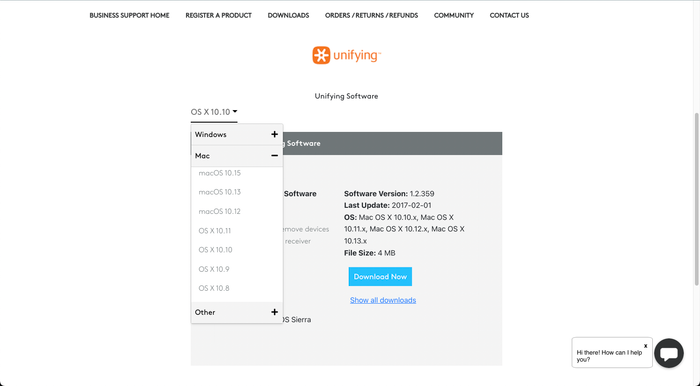Screen dimensions: 700x386
Task: Open the Contact Us nav link
Action: [509, 15]
